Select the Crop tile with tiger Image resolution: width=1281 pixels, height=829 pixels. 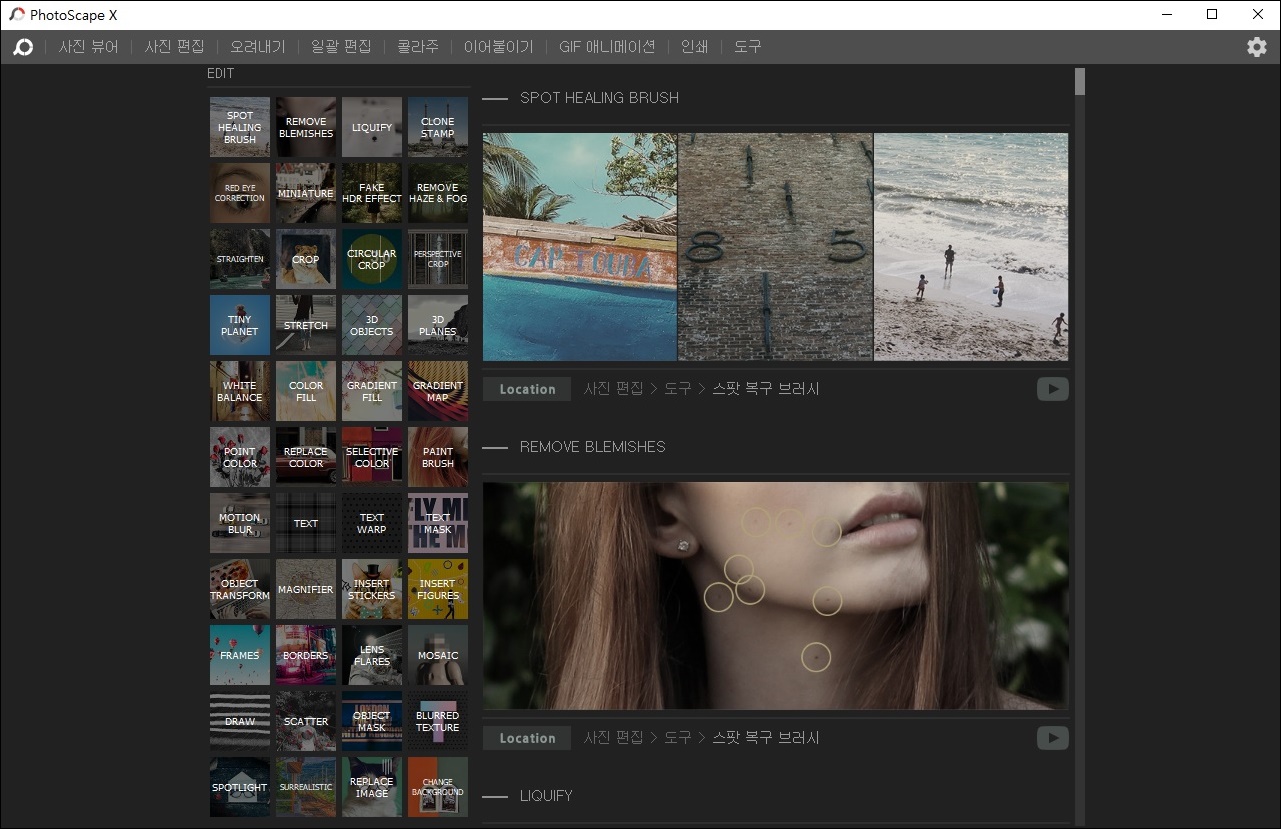pos(306,259)
